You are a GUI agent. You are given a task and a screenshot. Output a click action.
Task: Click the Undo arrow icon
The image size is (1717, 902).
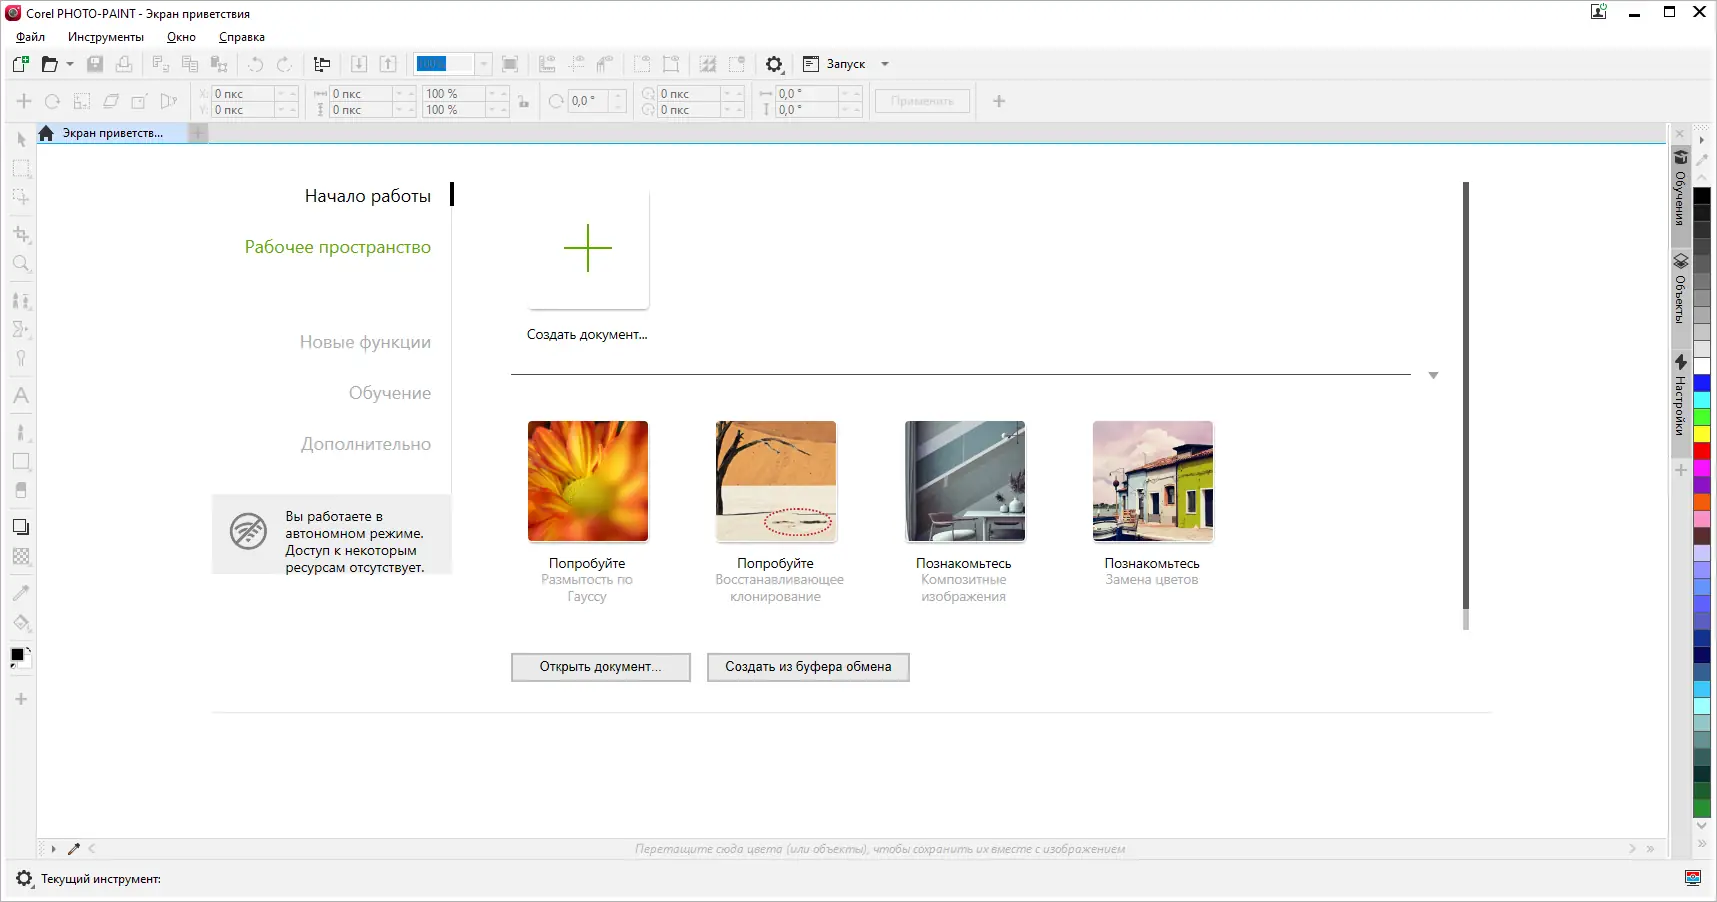click(256, 64)
